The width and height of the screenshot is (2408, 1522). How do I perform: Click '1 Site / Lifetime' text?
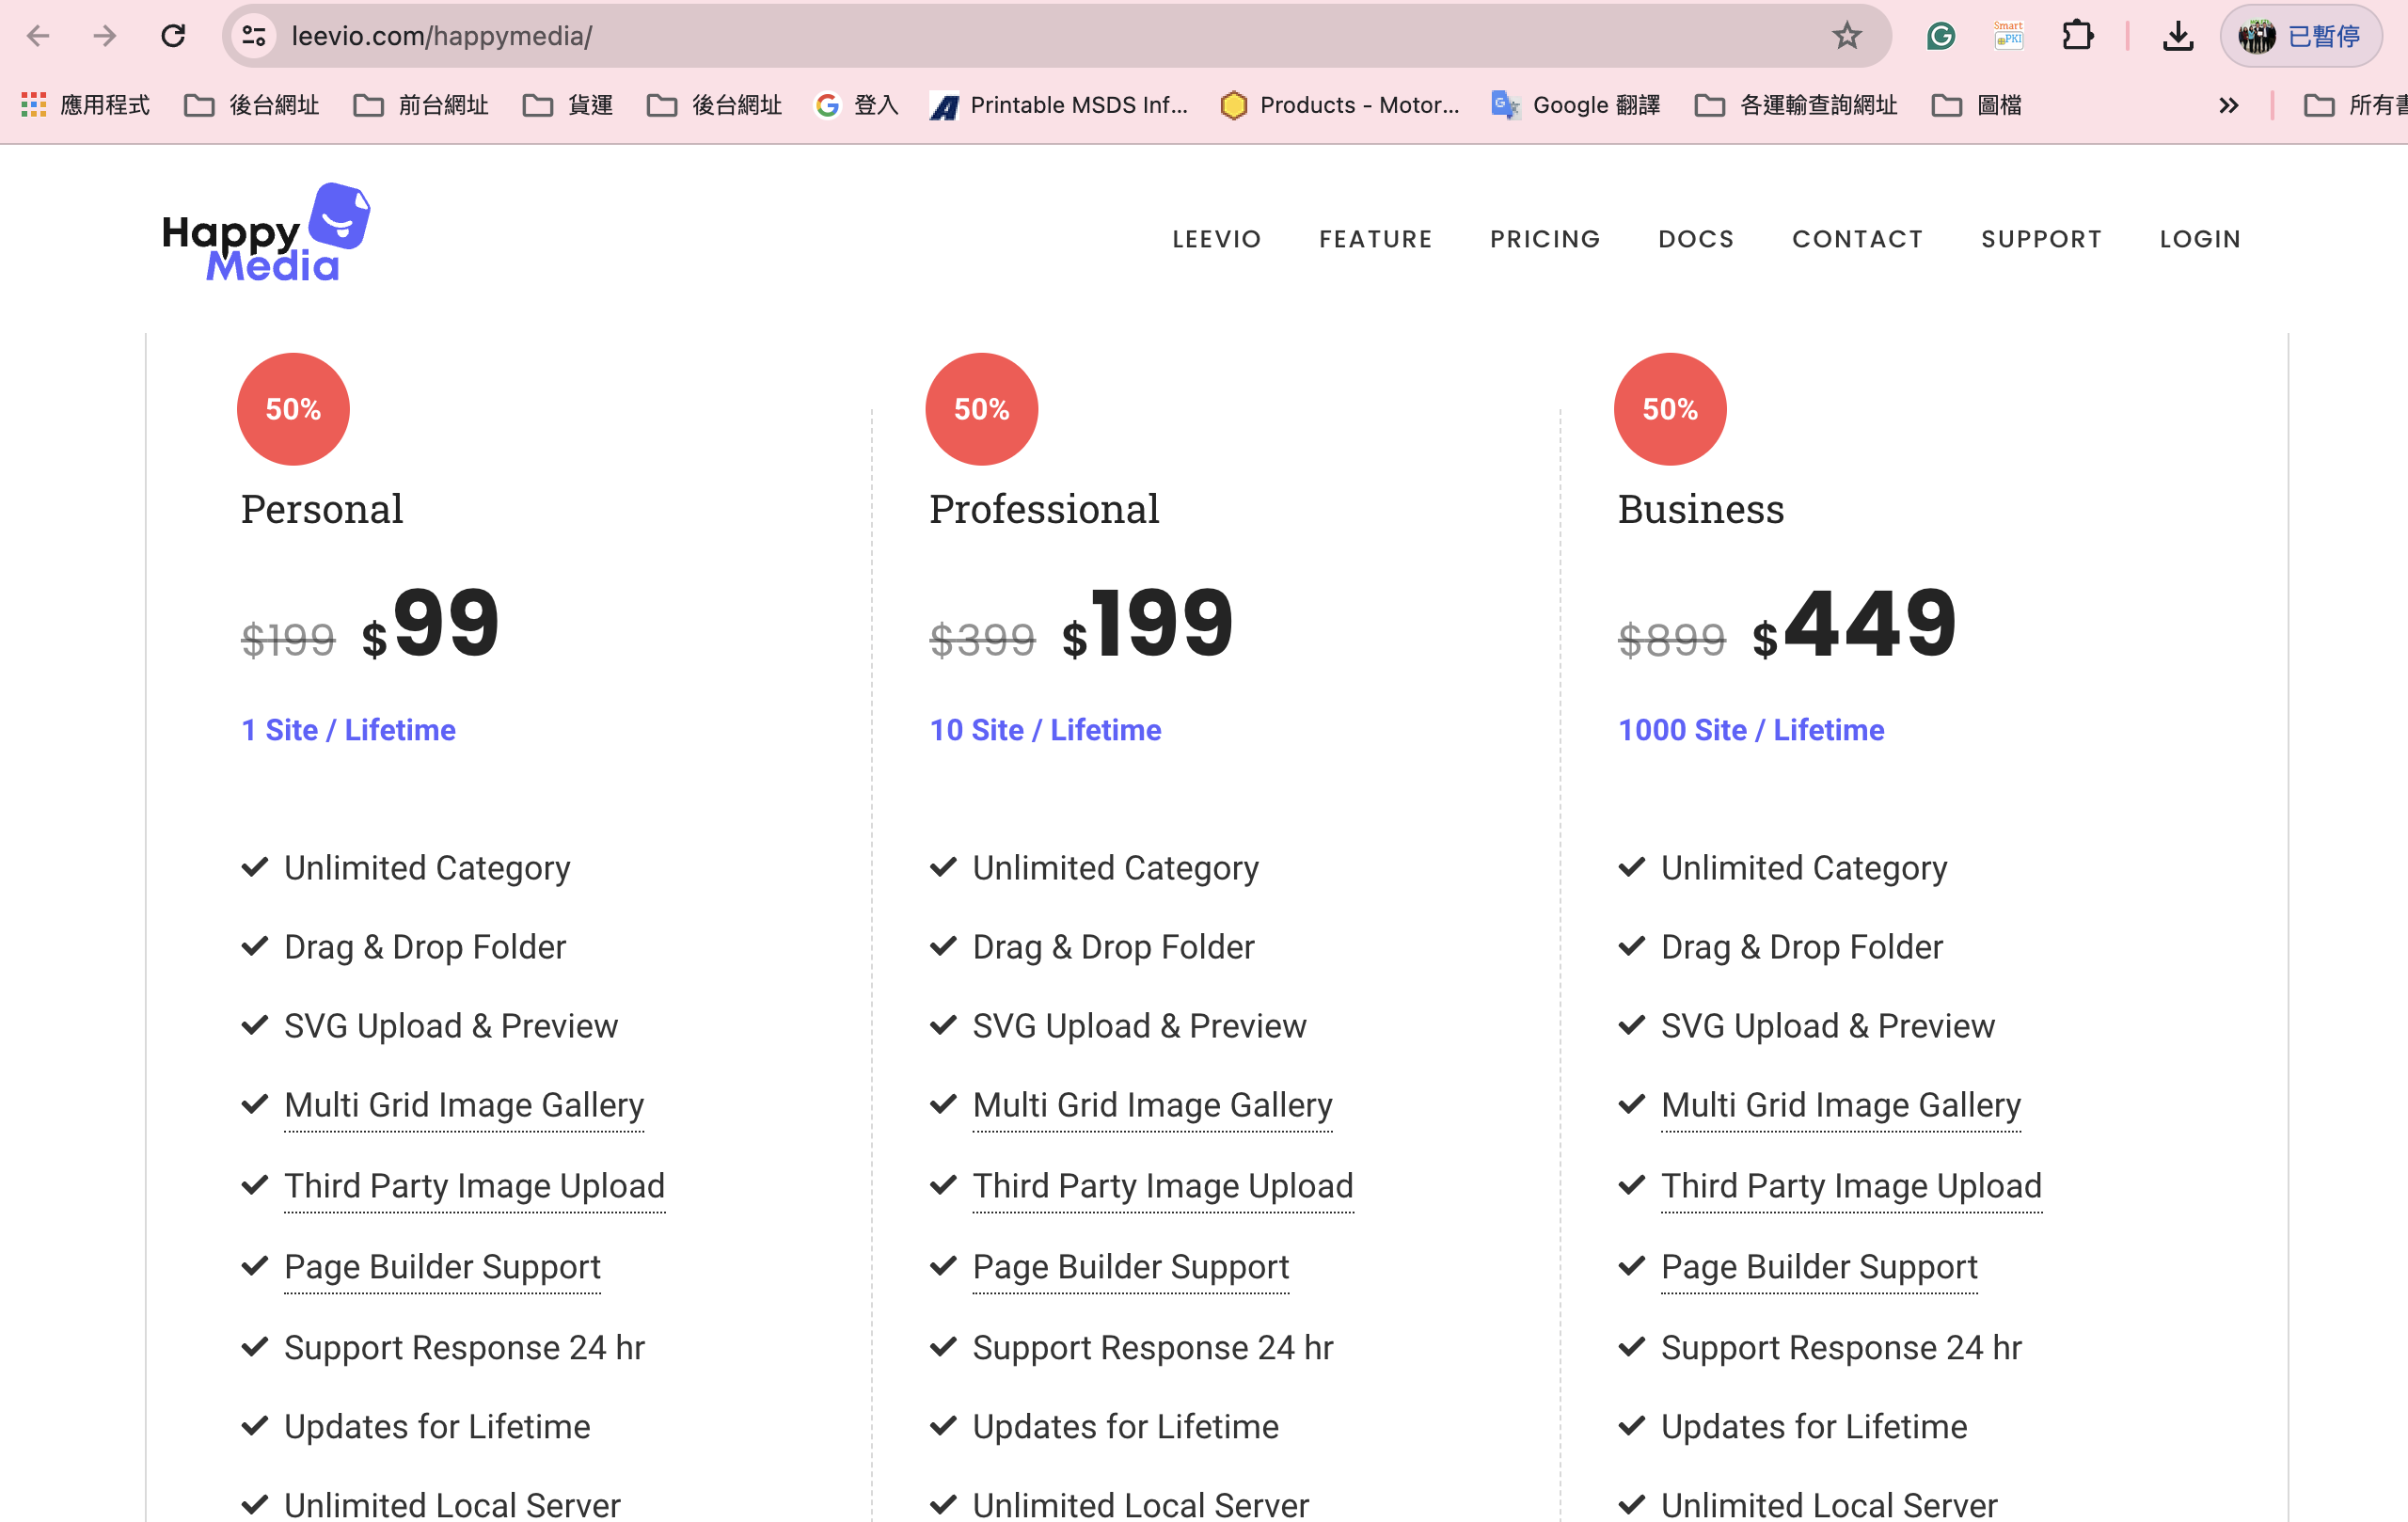tap(348, 730)
